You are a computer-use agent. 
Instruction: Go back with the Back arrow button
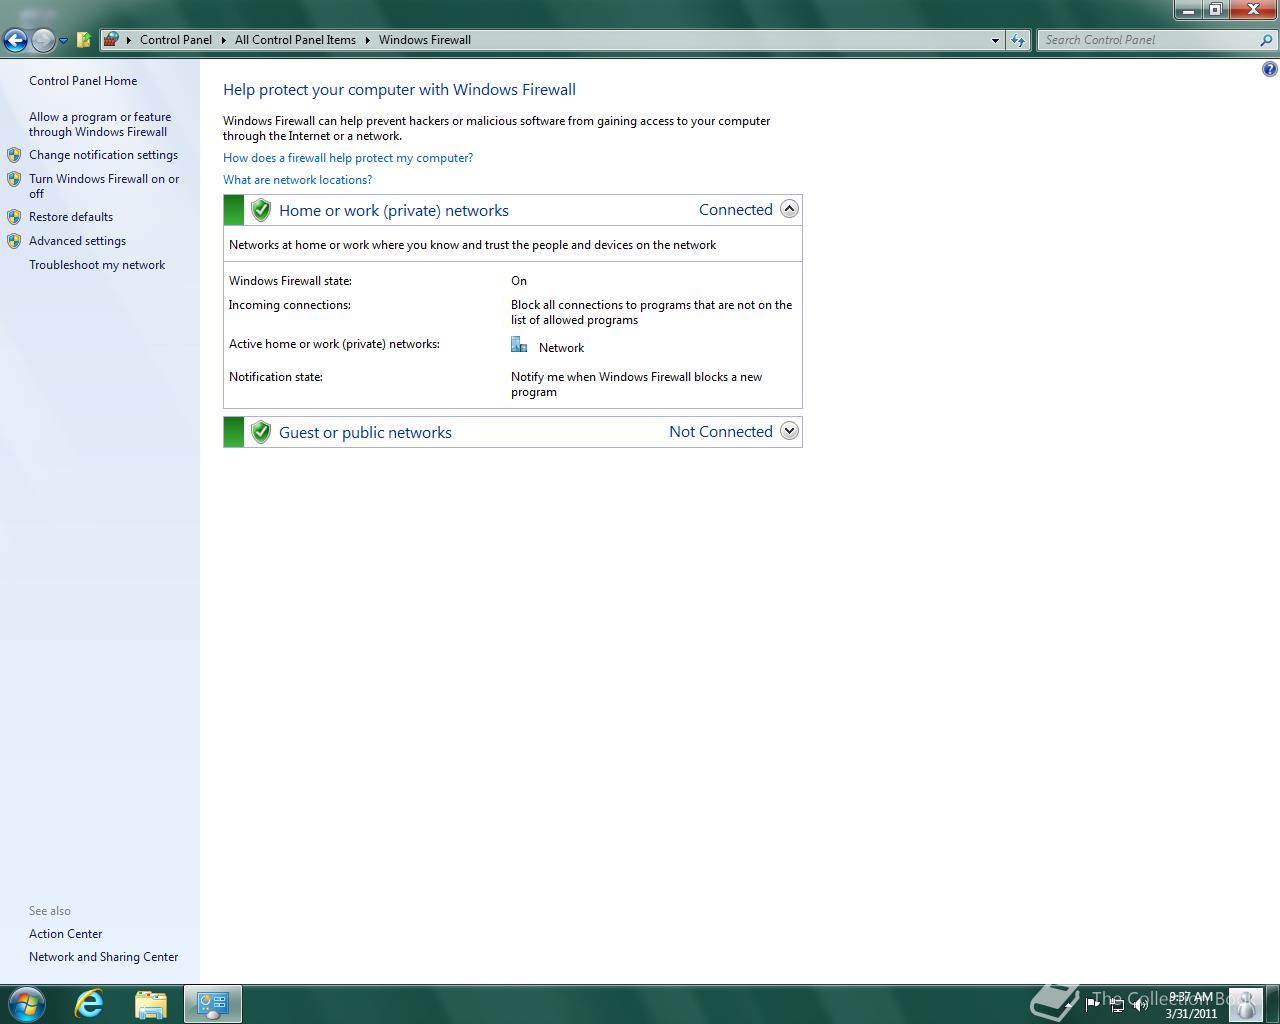pyautogui.click(x=15, y=40)
